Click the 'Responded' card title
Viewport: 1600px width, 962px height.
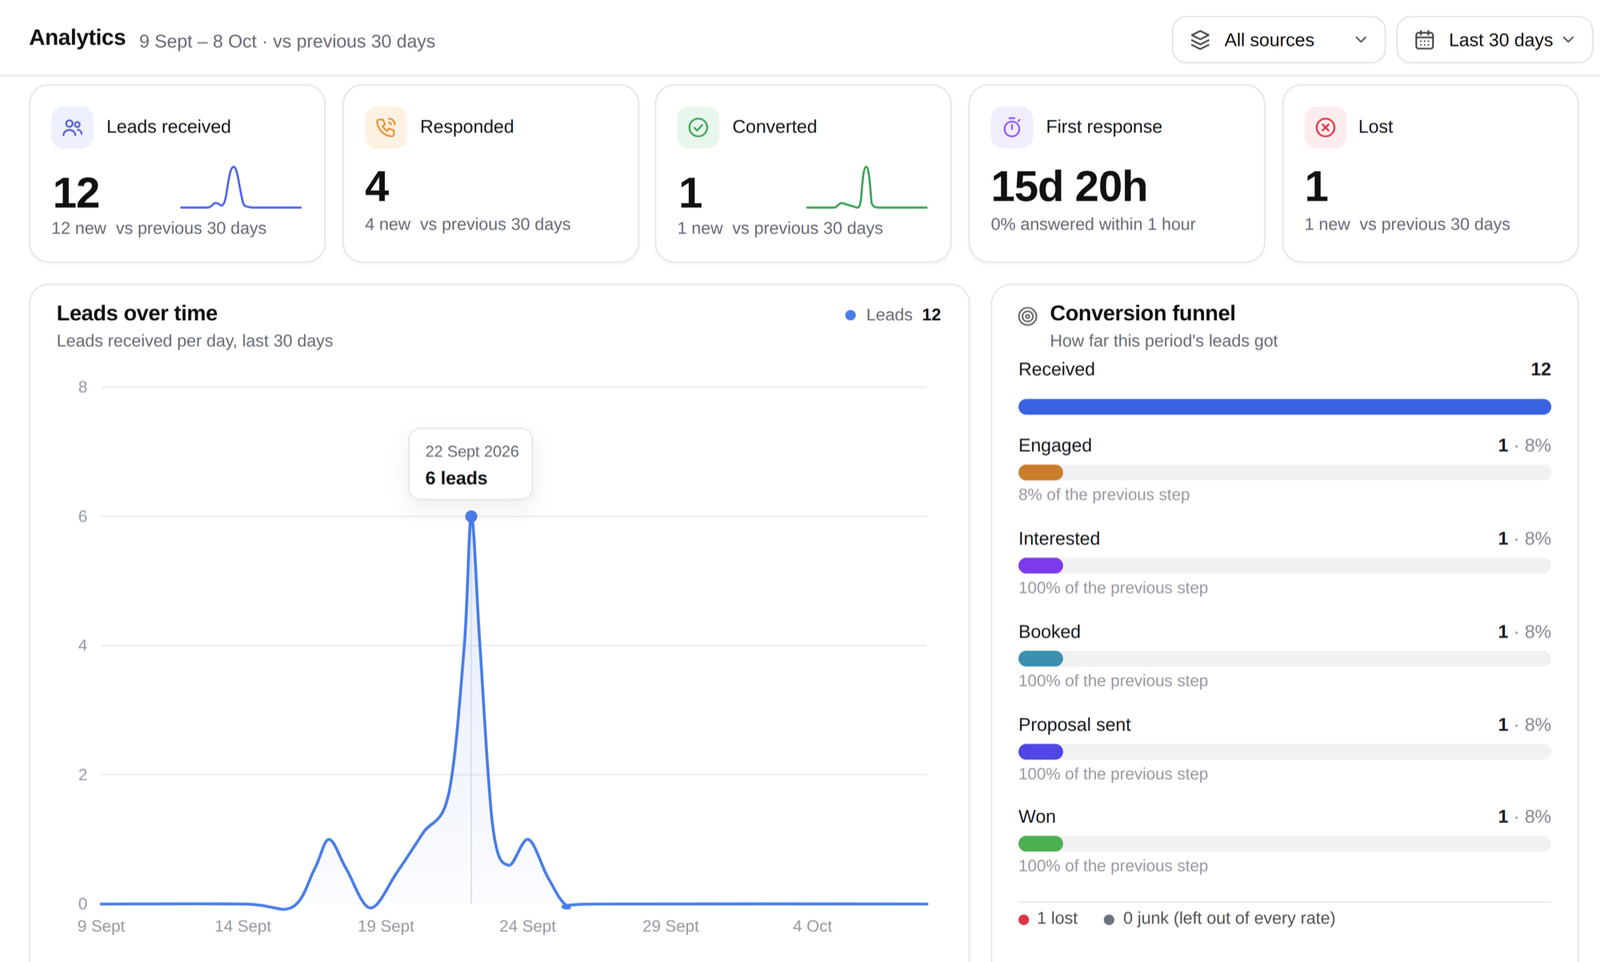pyautogui.click(x=467, y=127)
